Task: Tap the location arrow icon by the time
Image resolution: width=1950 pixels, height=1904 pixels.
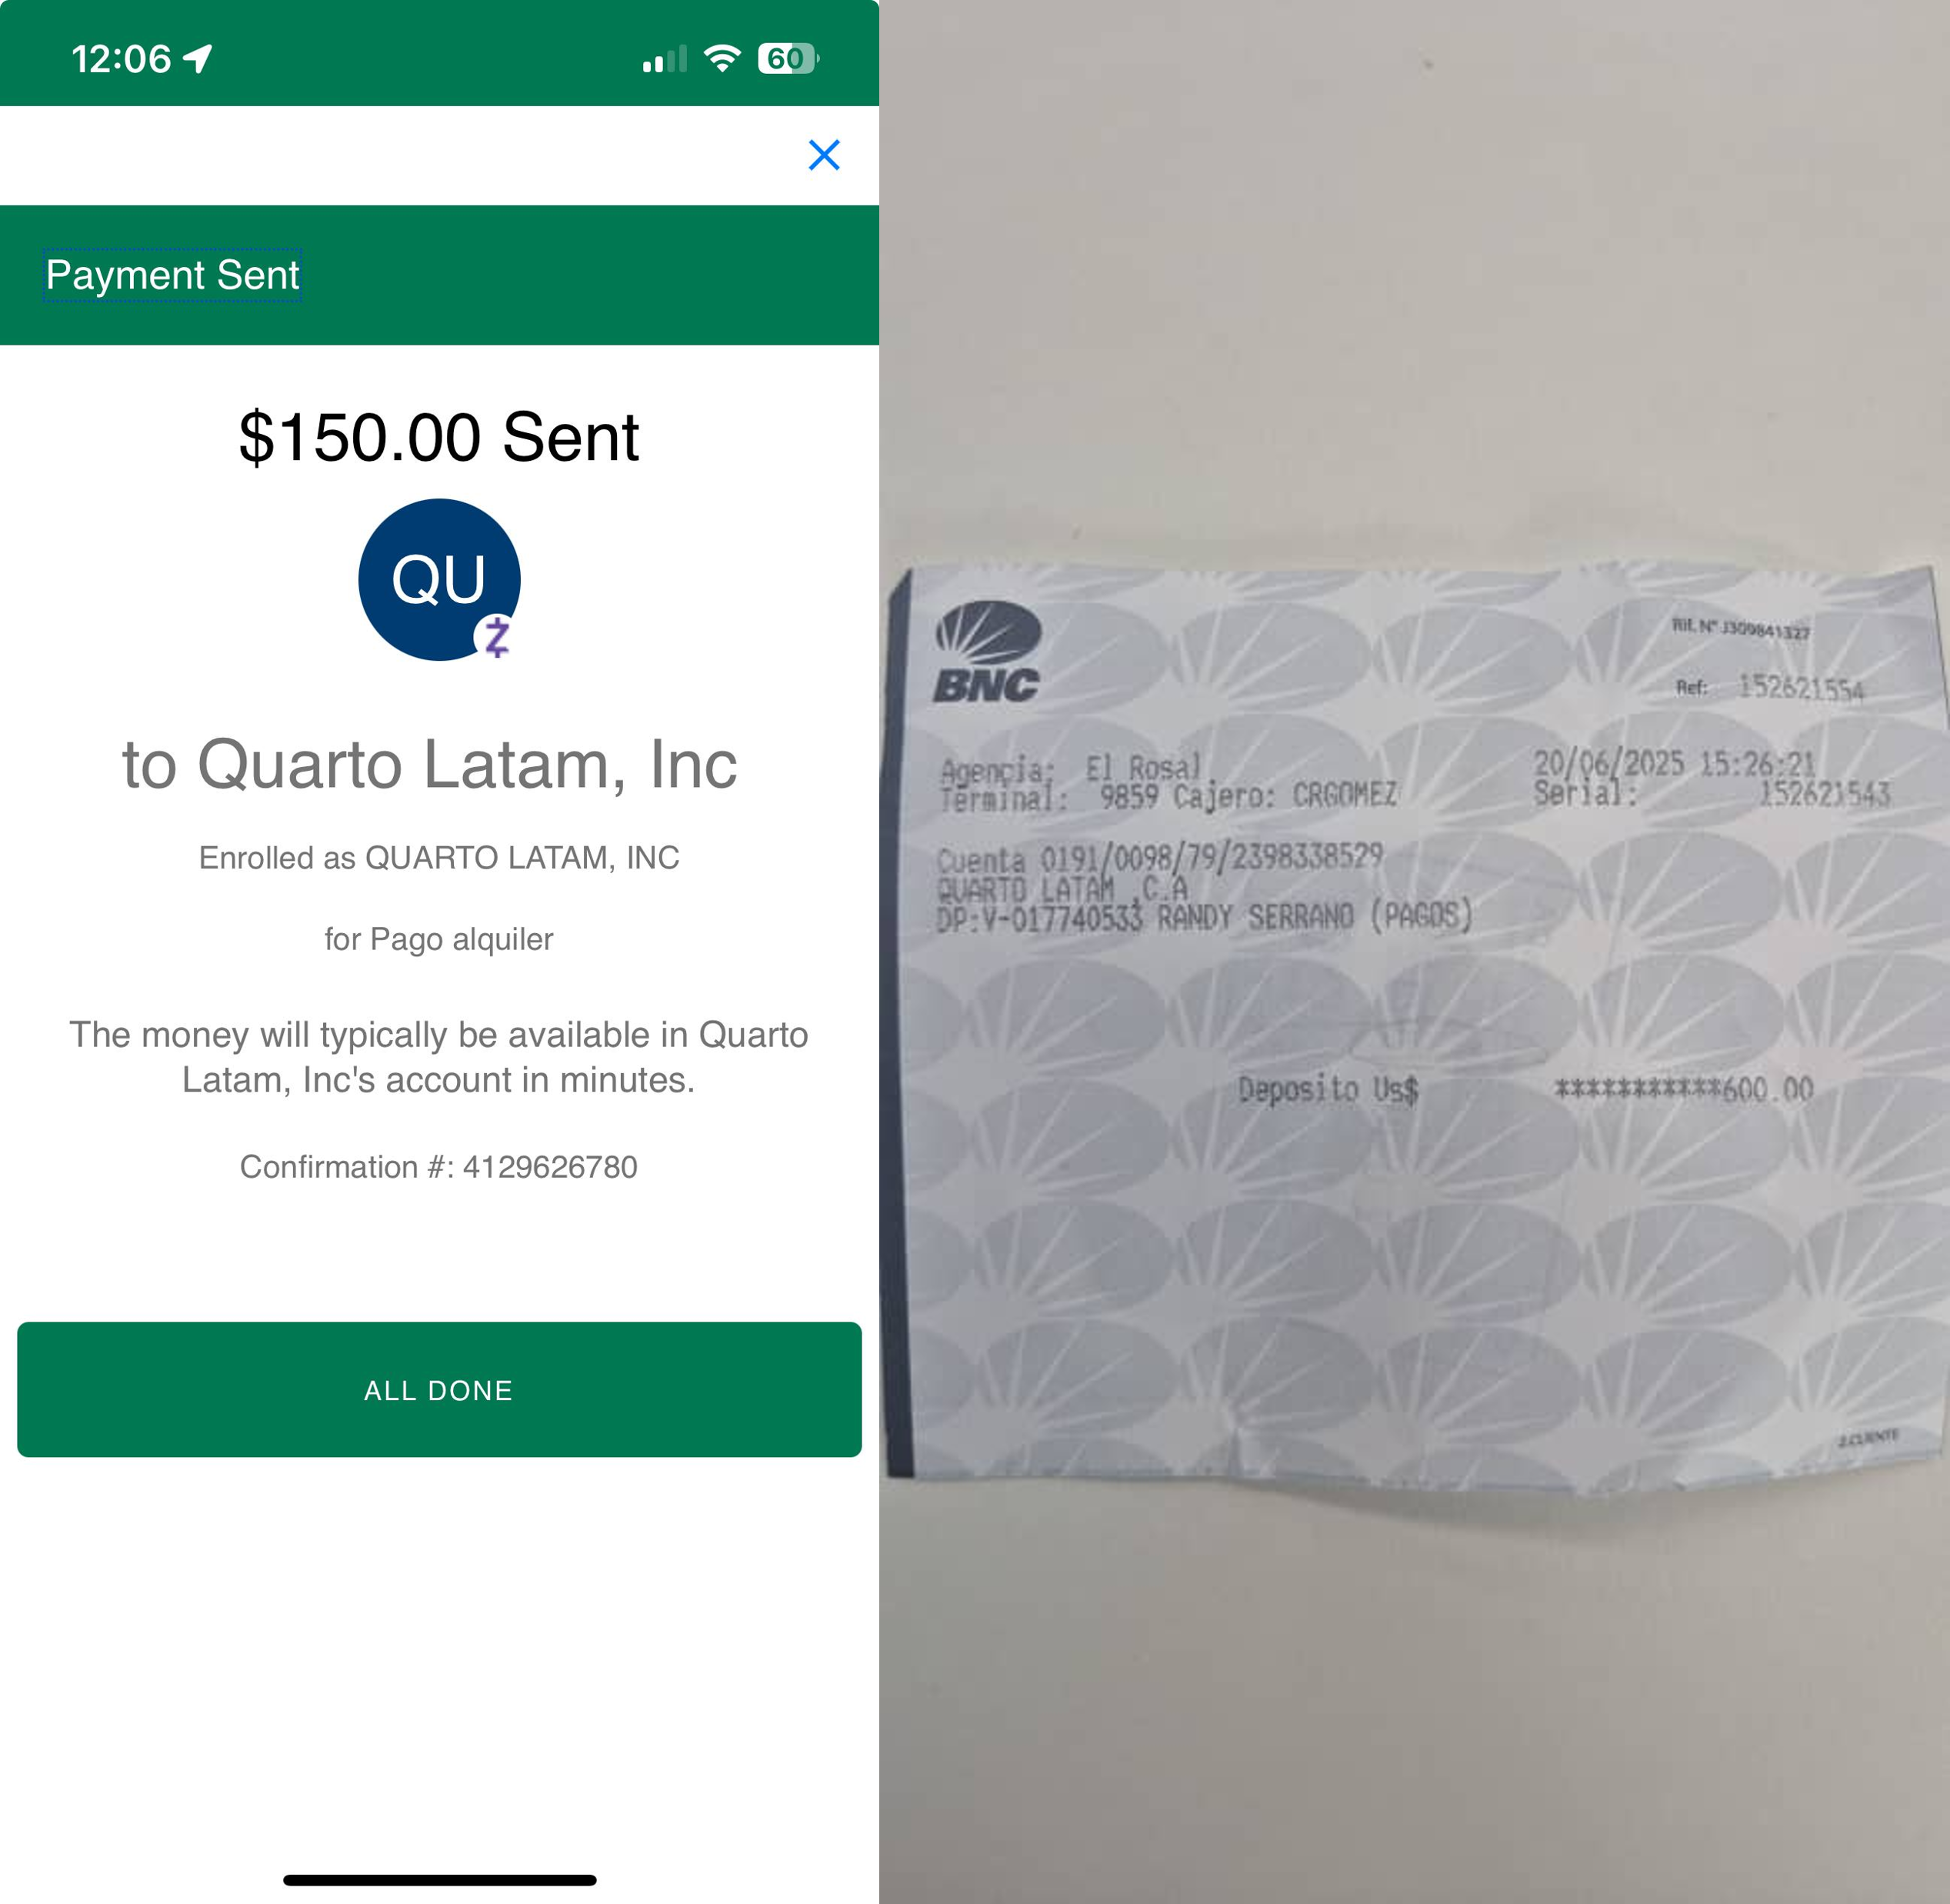Action: (x=198, y=59)
